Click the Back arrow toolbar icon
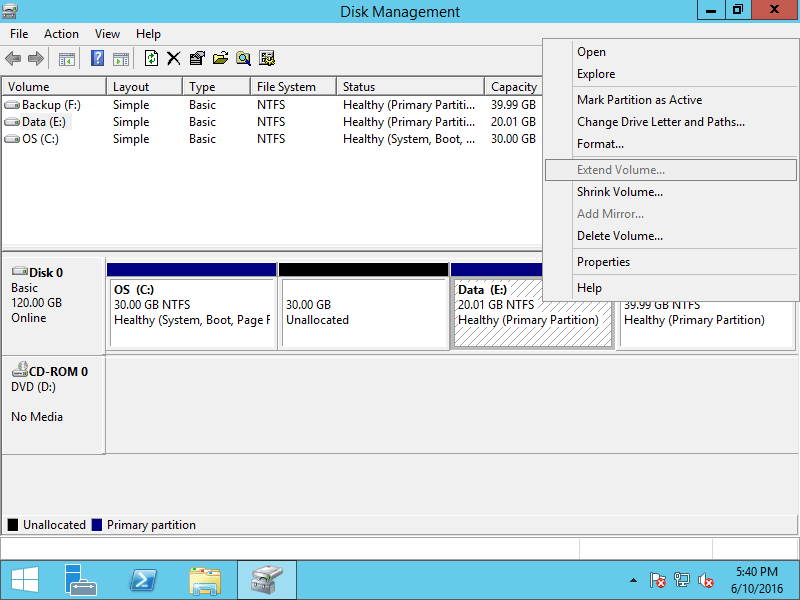The width and height of the screenshot is (800, 600). pyautogui.click(x=13, y=59)
